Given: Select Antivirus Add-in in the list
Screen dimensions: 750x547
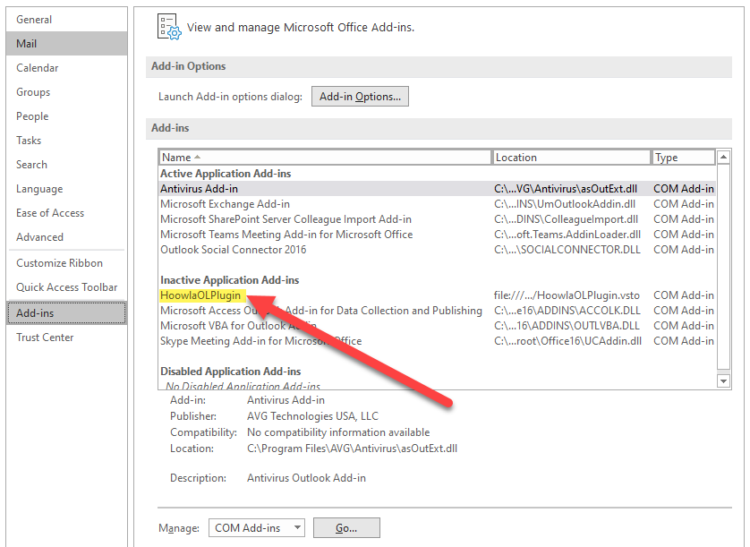Looking at the screenshot, I should (199, 189).
